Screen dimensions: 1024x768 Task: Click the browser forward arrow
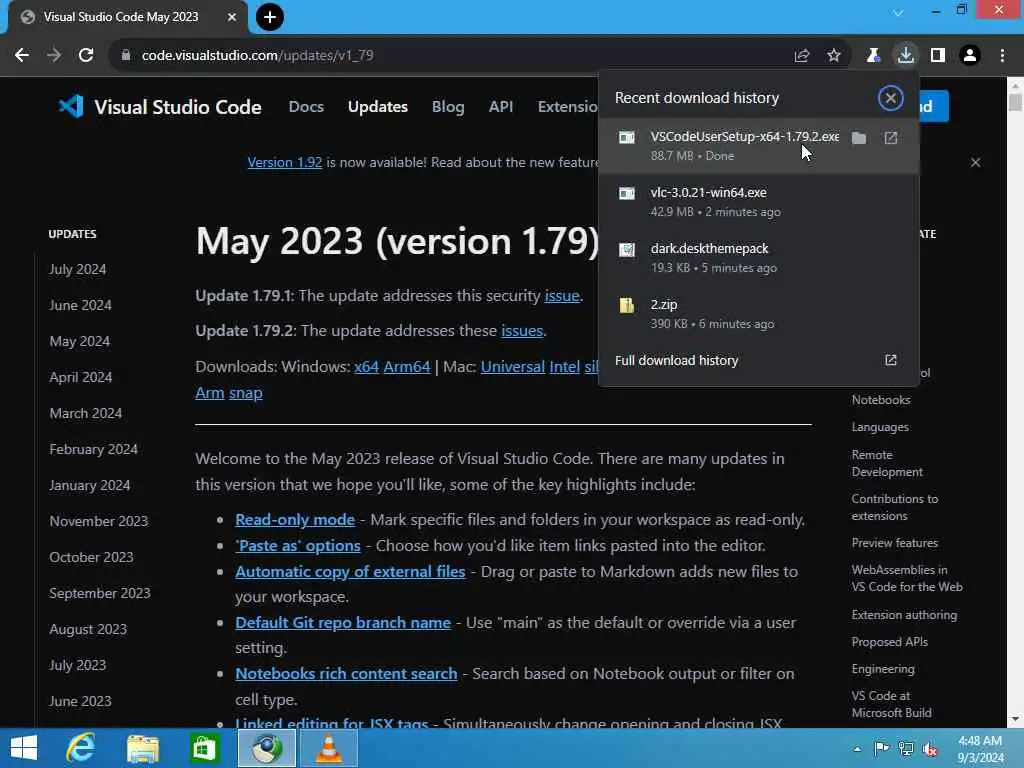(54, 56)
